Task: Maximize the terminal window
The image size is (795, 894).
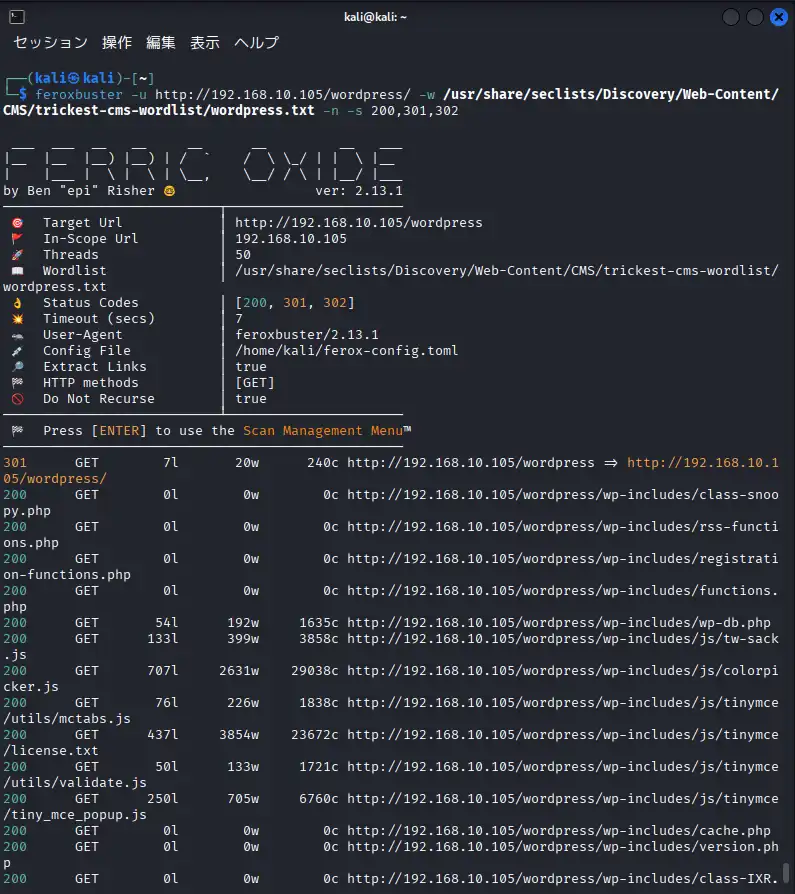Action: pos(755,17)
